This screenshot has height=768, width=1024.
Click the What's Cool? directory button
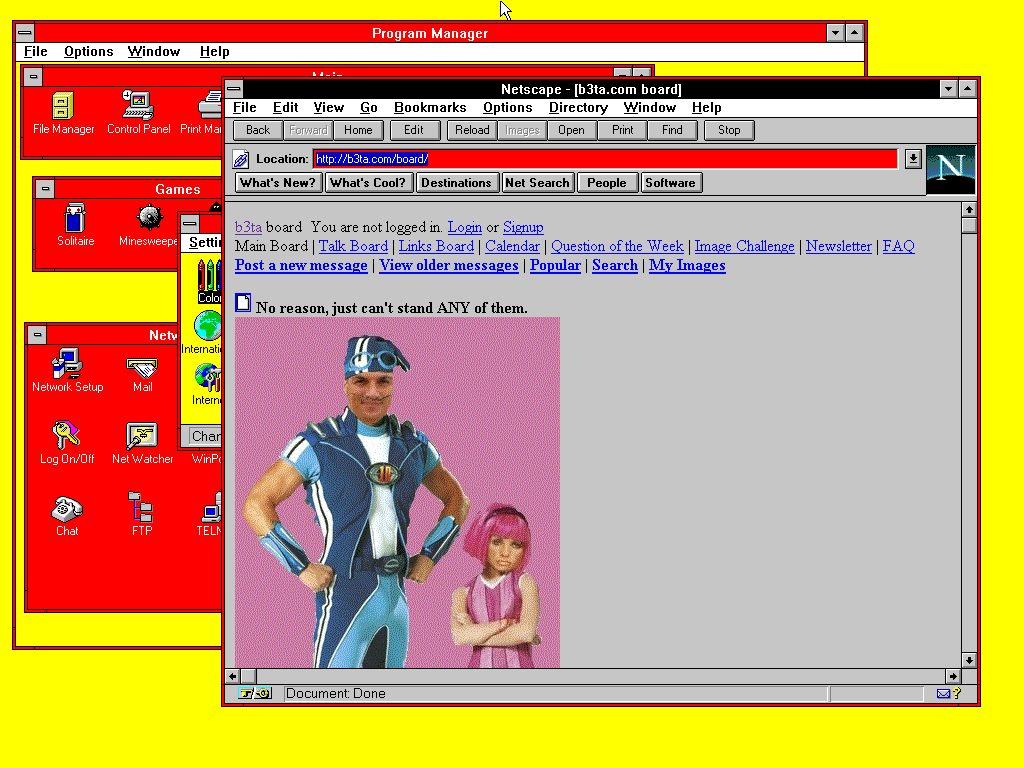(x=368, y=183)
